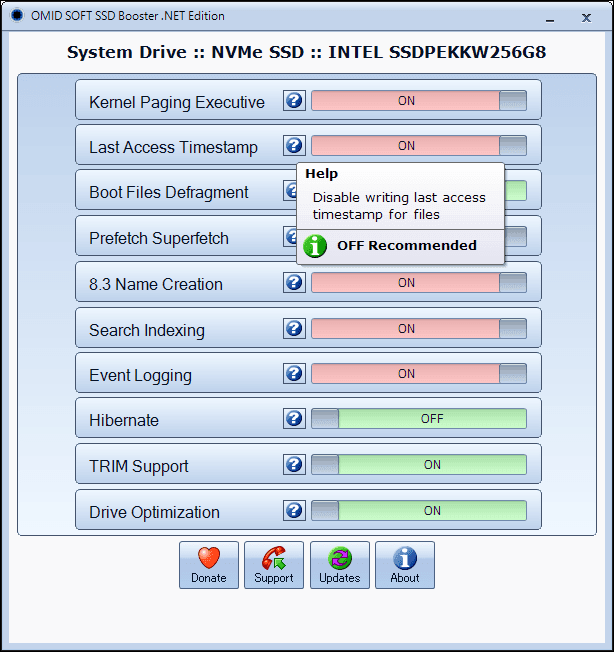Screen dimensions: 614x652
Task: Click the OFF Recommended text in popup
Action: point(407,245)
